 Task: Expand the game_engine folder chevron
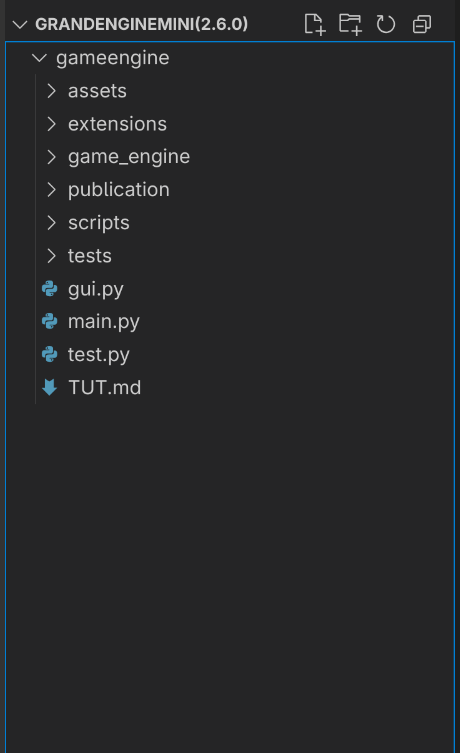click(51, 157)
